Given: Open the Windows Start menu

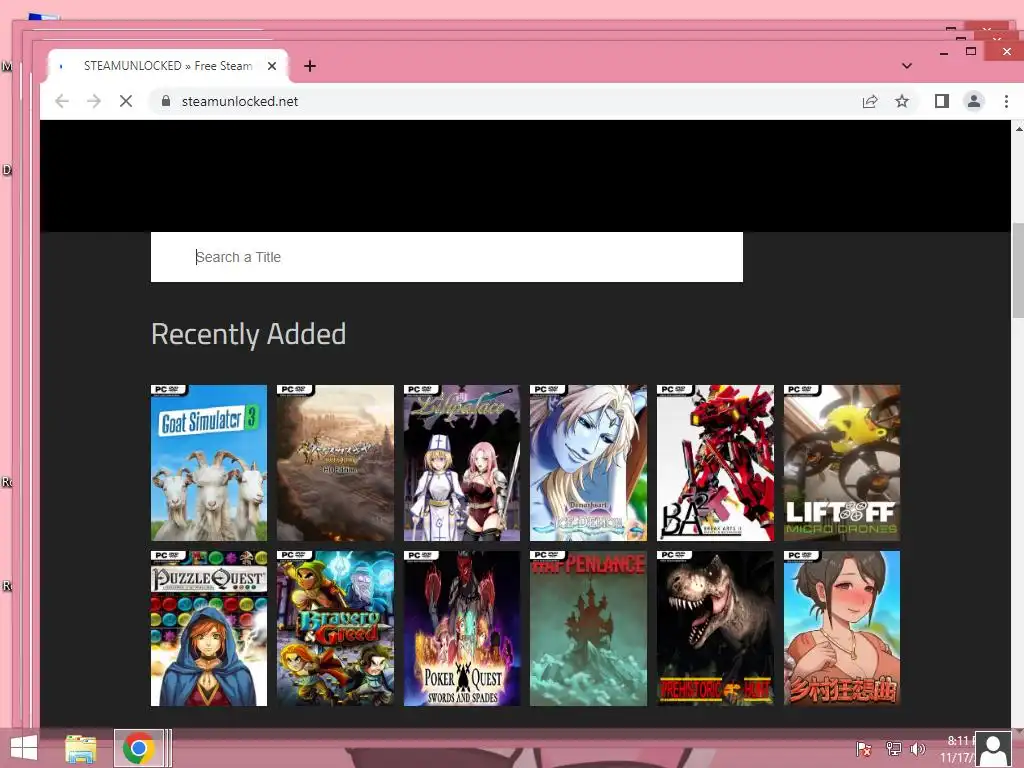Looking at the screenshot, I should 24,748.
